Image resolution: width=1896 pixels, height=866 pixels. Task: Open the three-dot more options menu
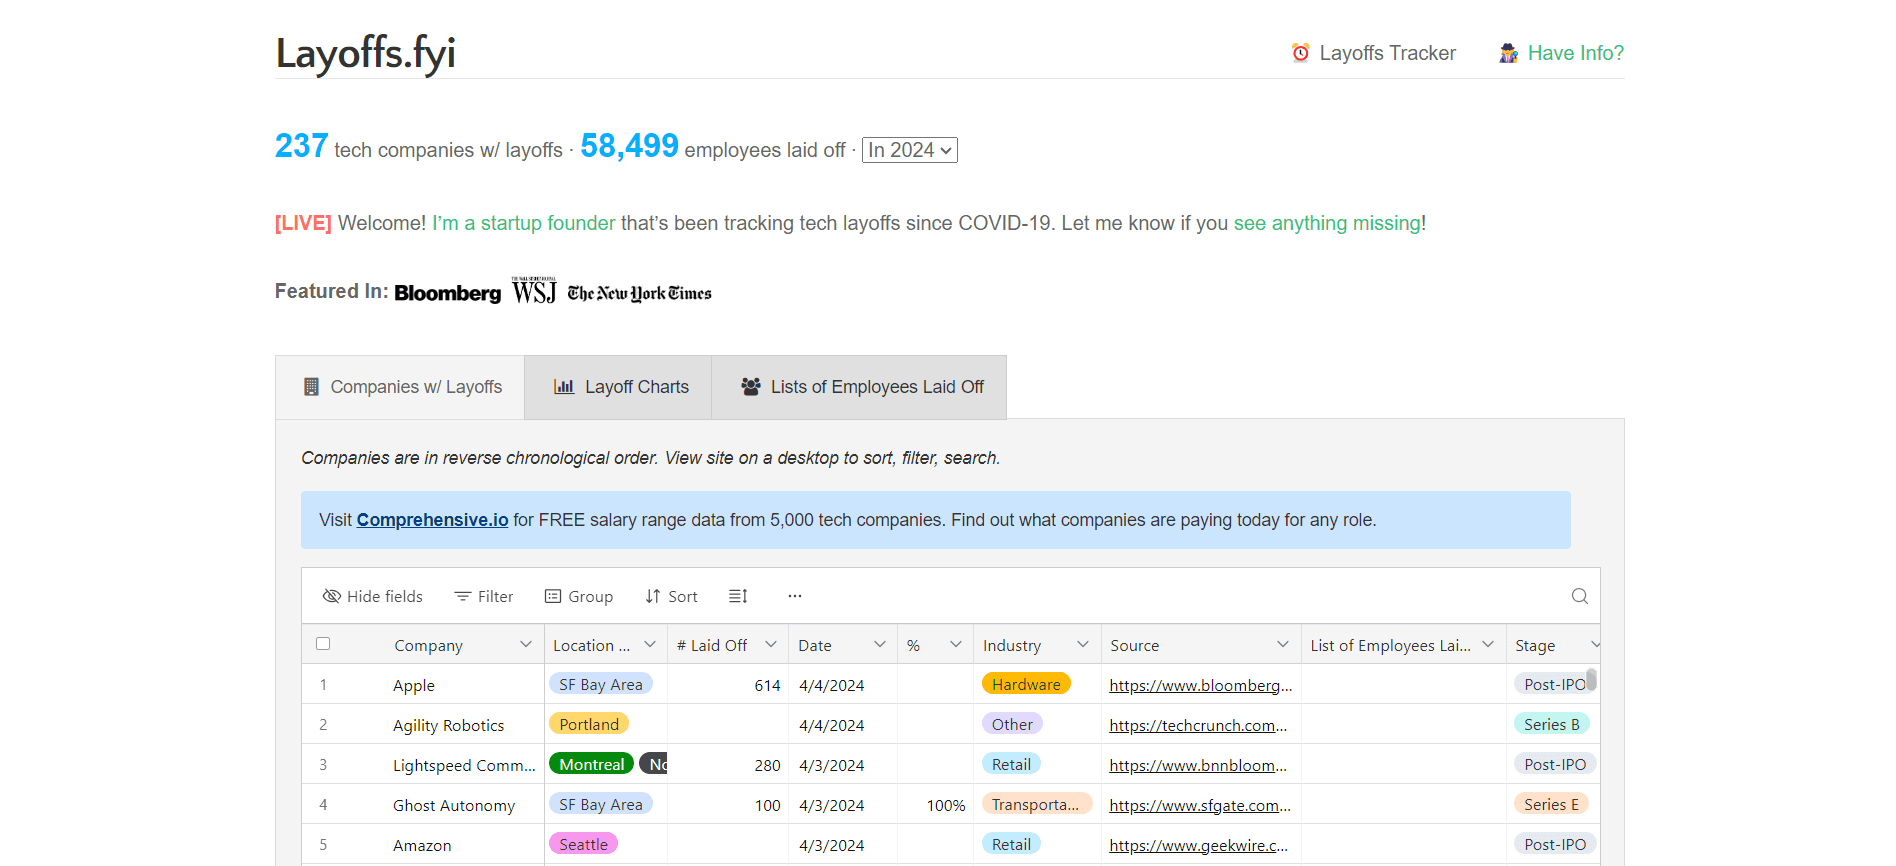(x=795, y=596)
